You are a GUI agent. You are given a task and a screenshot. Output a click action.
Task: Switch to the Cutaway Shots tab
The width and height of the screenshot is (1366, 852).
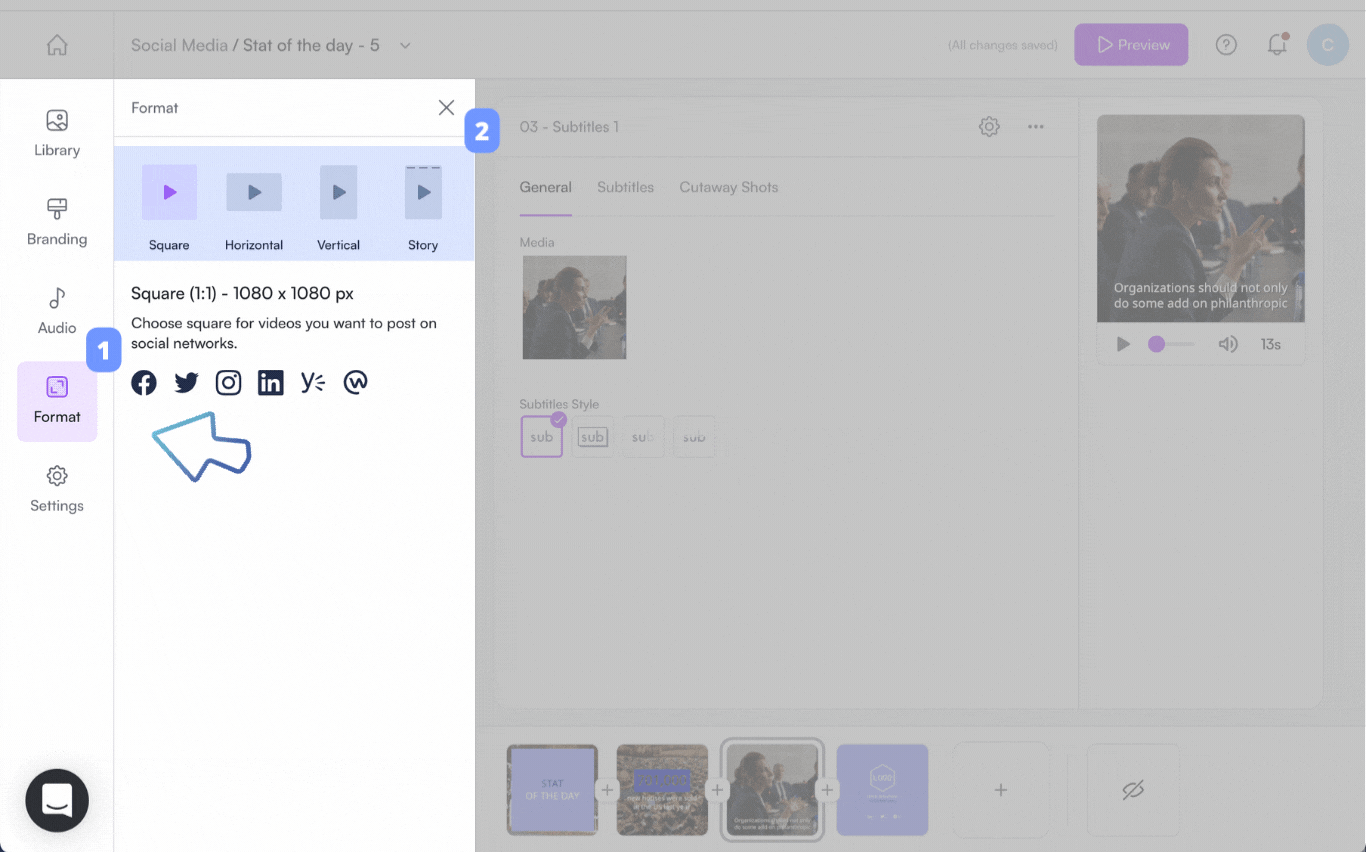728,187
